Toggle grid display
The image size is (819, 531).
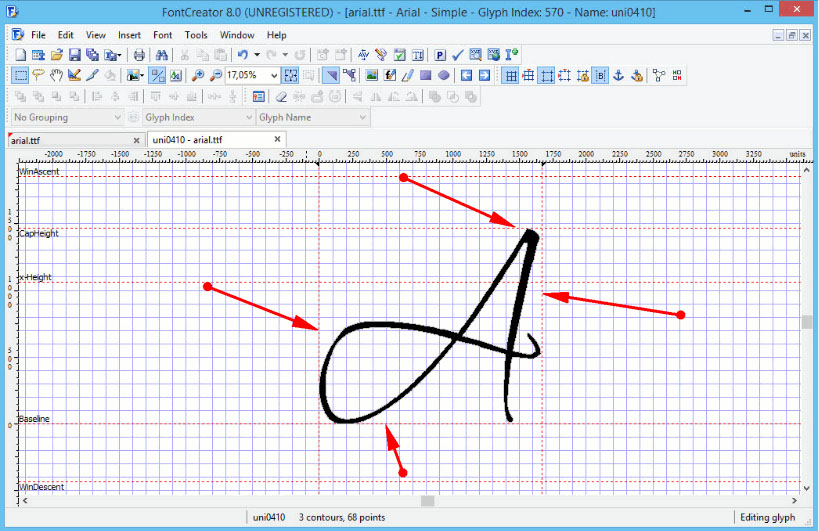pos(510,76)
